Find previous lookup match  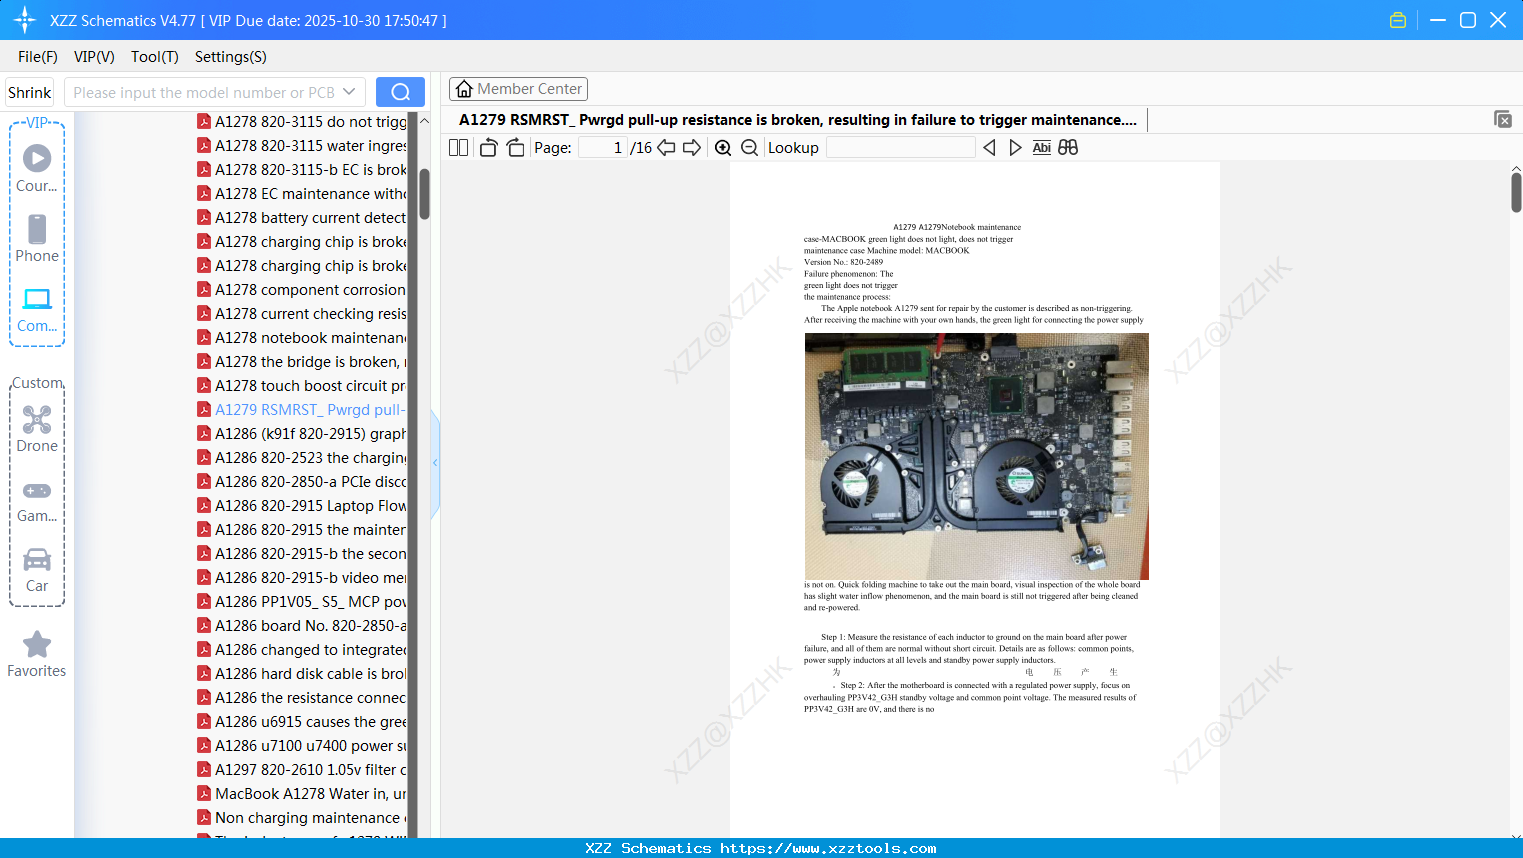click(x=989, y=148)
